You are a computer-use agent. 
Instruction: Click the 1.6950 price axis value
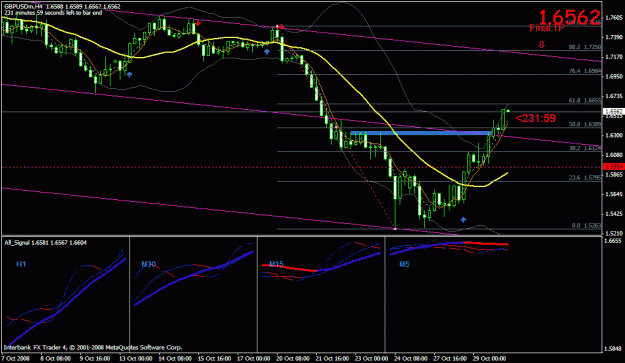coord(614,77)
